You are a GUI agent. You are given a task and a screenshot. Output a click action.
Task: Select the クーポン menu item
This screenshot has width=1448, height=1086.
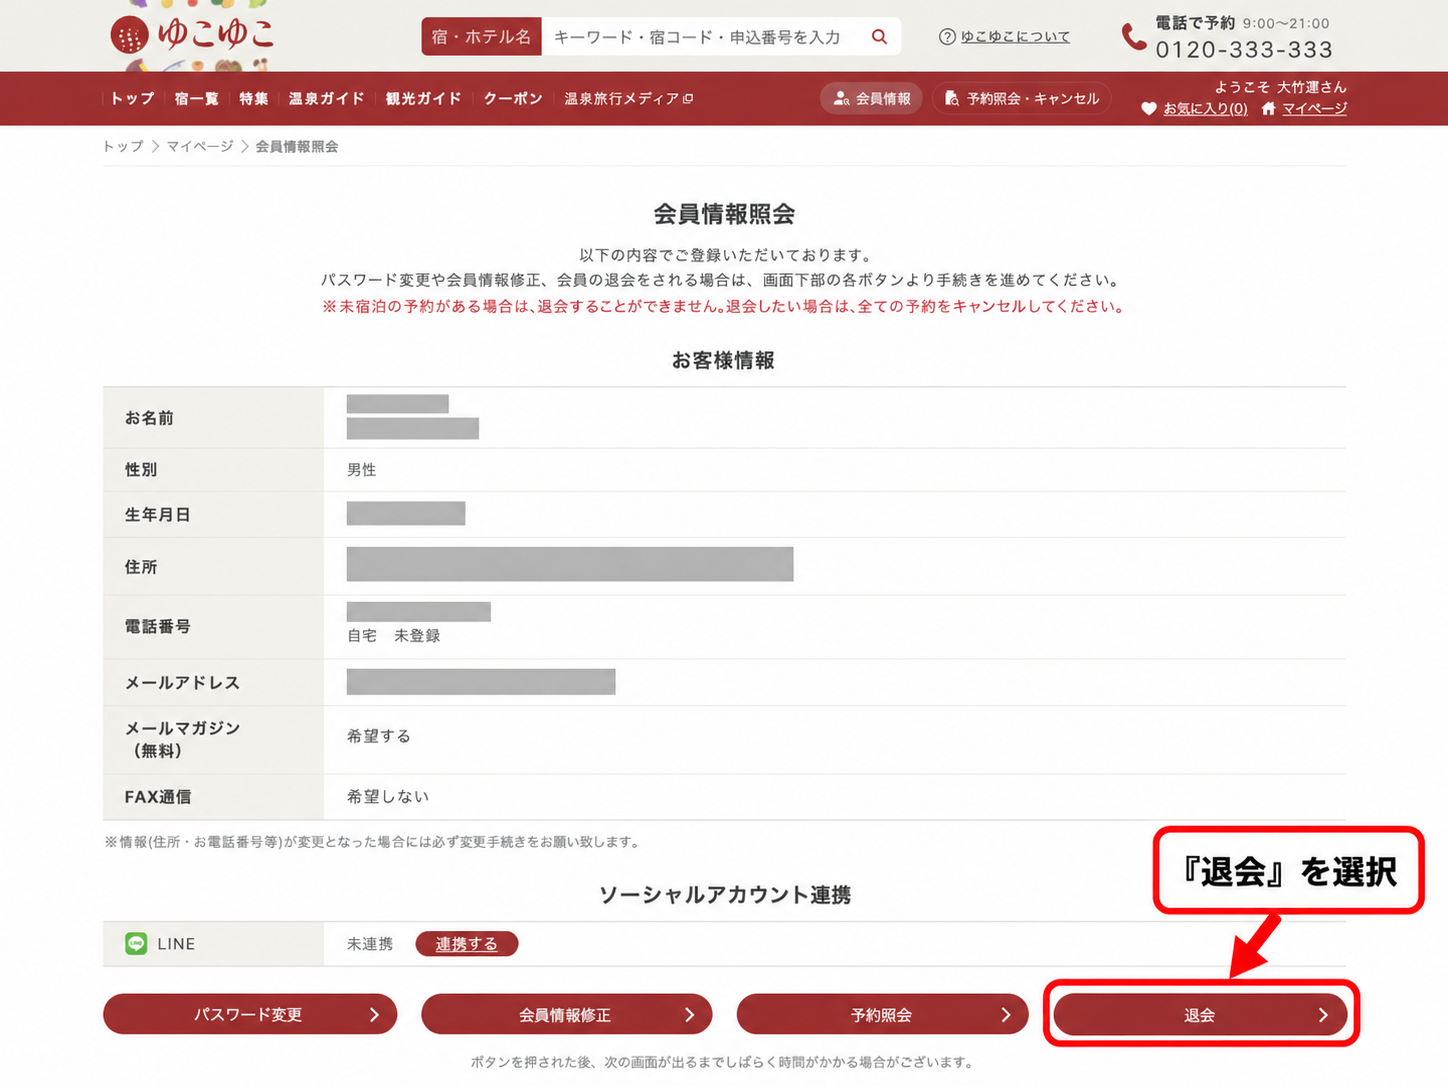513,98
